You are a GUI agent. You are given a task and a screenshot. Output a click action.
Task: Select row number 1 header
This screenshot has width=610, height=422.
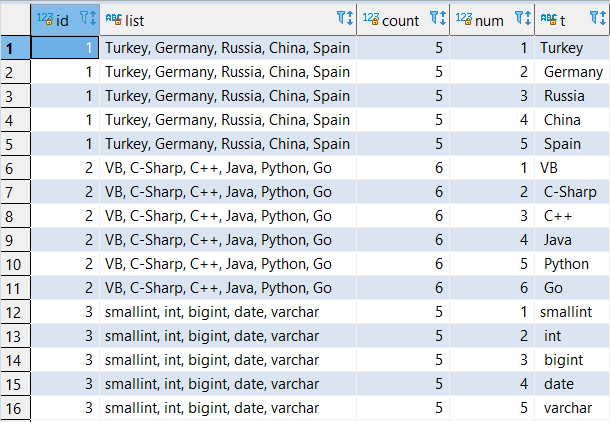point(15,48)
